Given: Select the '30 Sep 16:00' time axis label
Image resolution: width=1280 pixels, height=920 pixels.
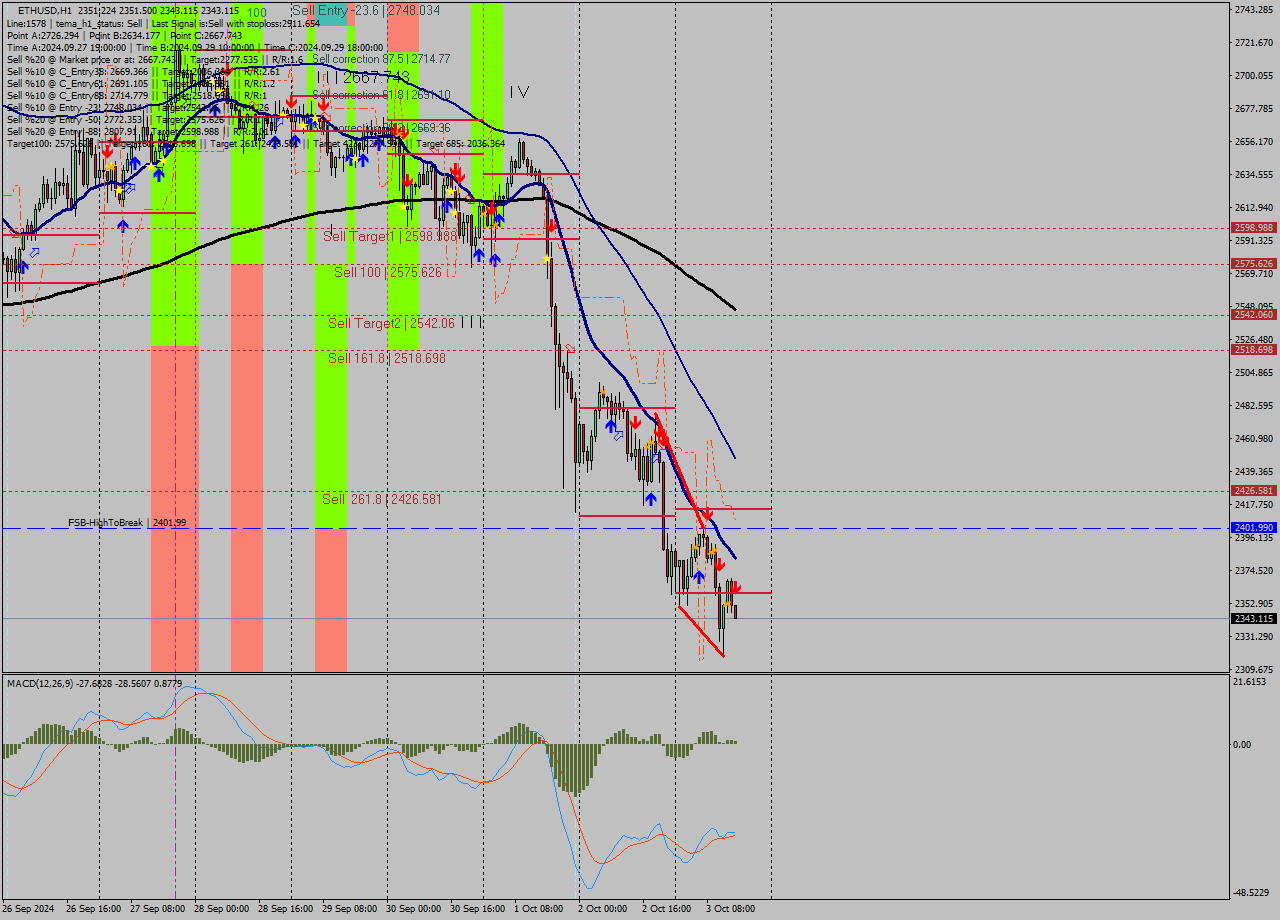Looking at the screenshot, I should [x=477, y=909].
